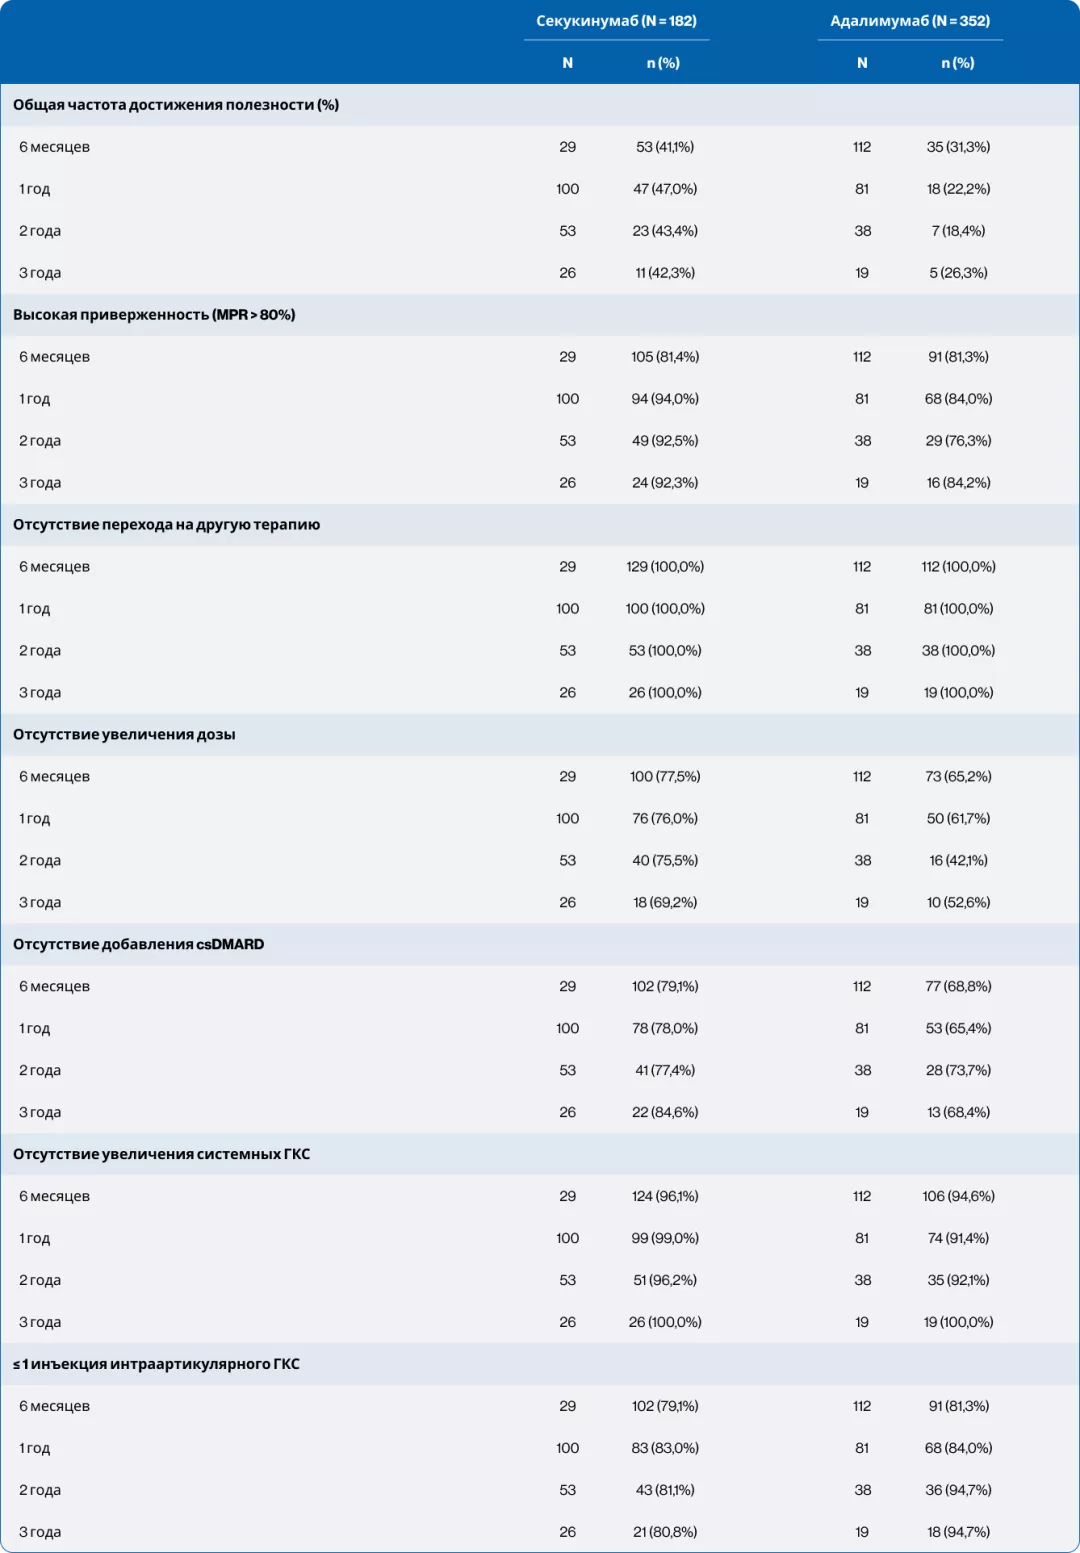Click the 7 (18,4%) cell
Screen dimensions: 1080x1553
pyautogui.click(x=958, y=231)
